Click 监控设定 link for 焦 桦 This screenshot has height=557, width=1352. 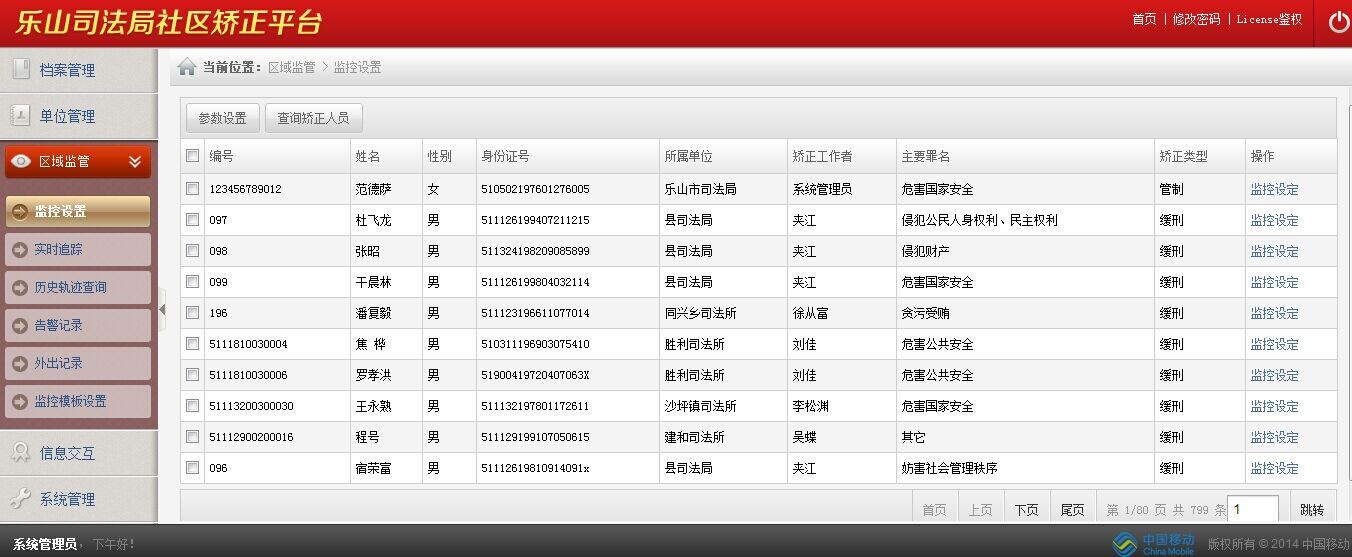pyautogui.click(x=1274, y=344)
